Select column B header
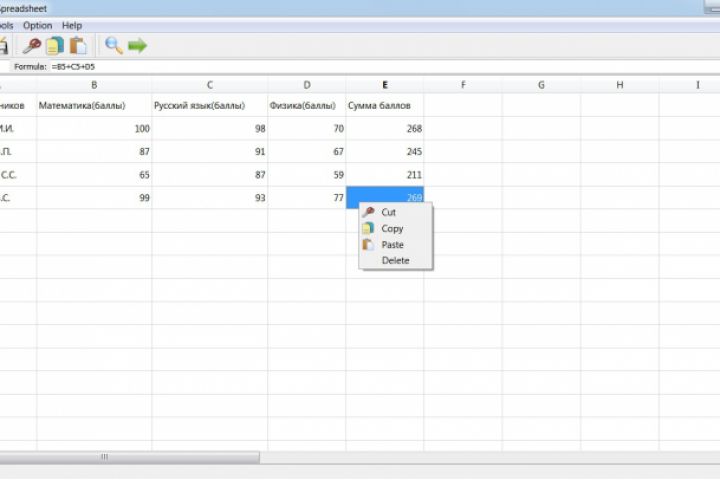The width and height of the screenshot is (720, 480). coord(94,85)
